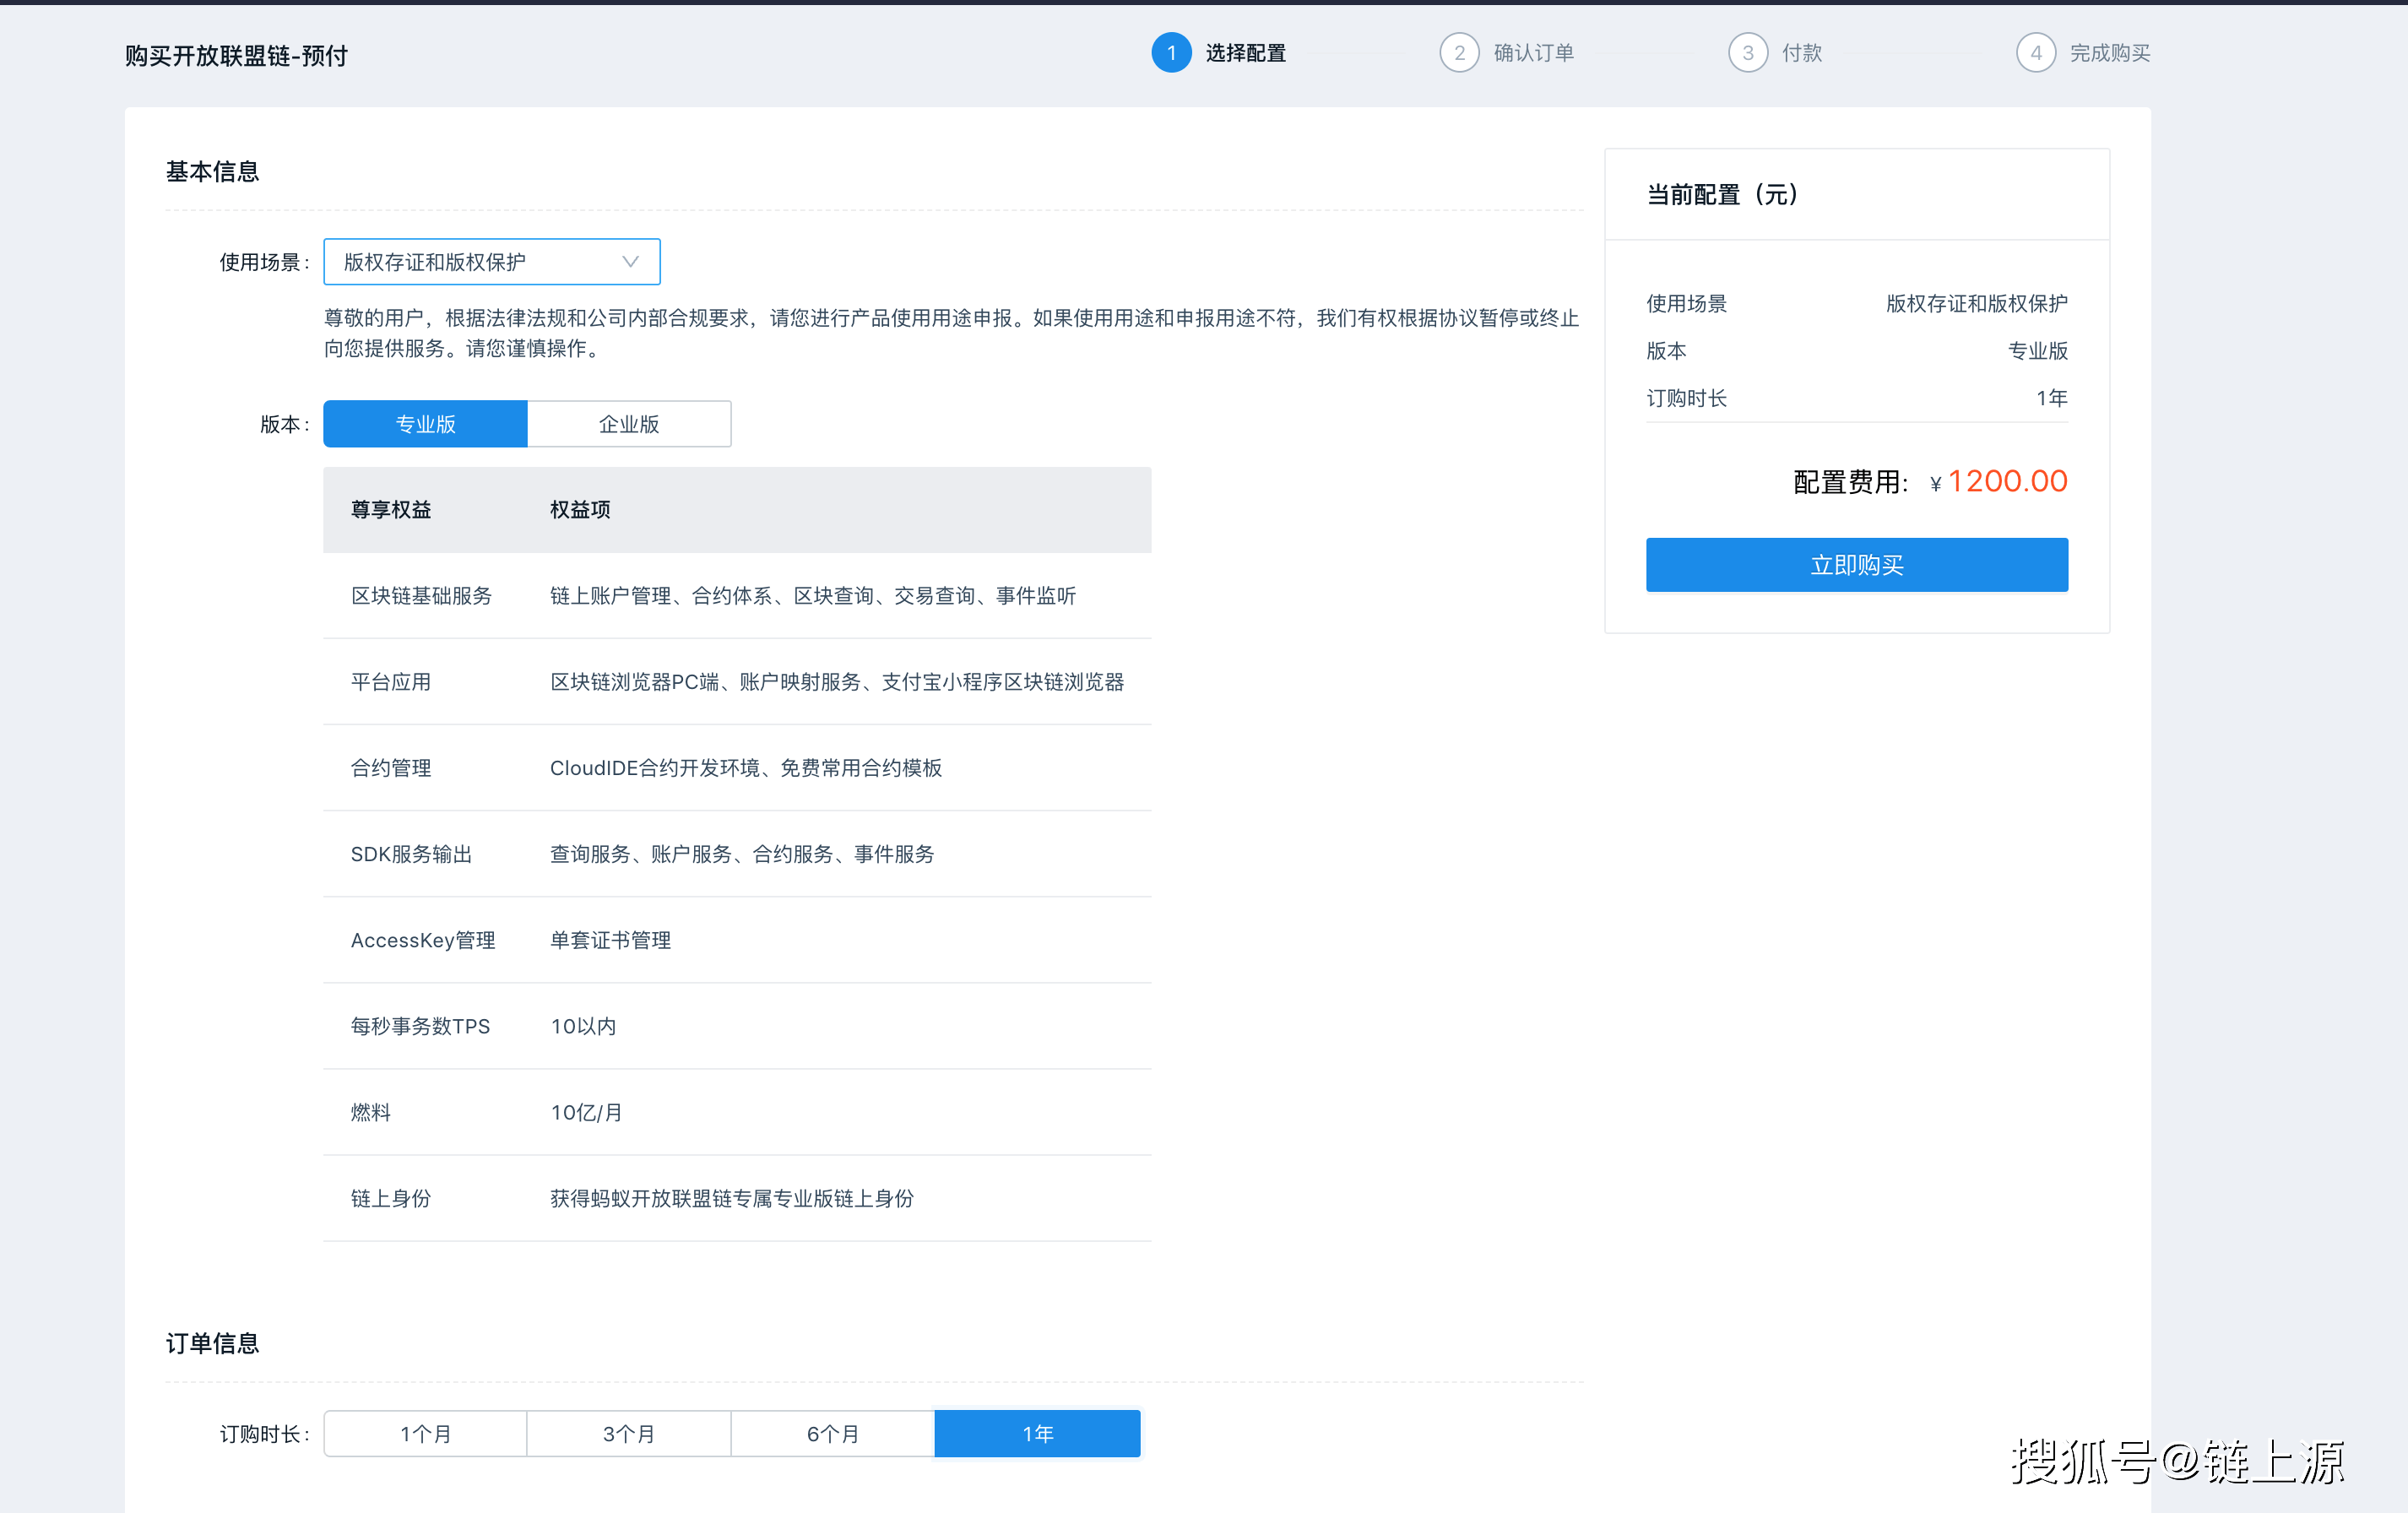Choose 3个月 subscription duration

coord(629,1433)
